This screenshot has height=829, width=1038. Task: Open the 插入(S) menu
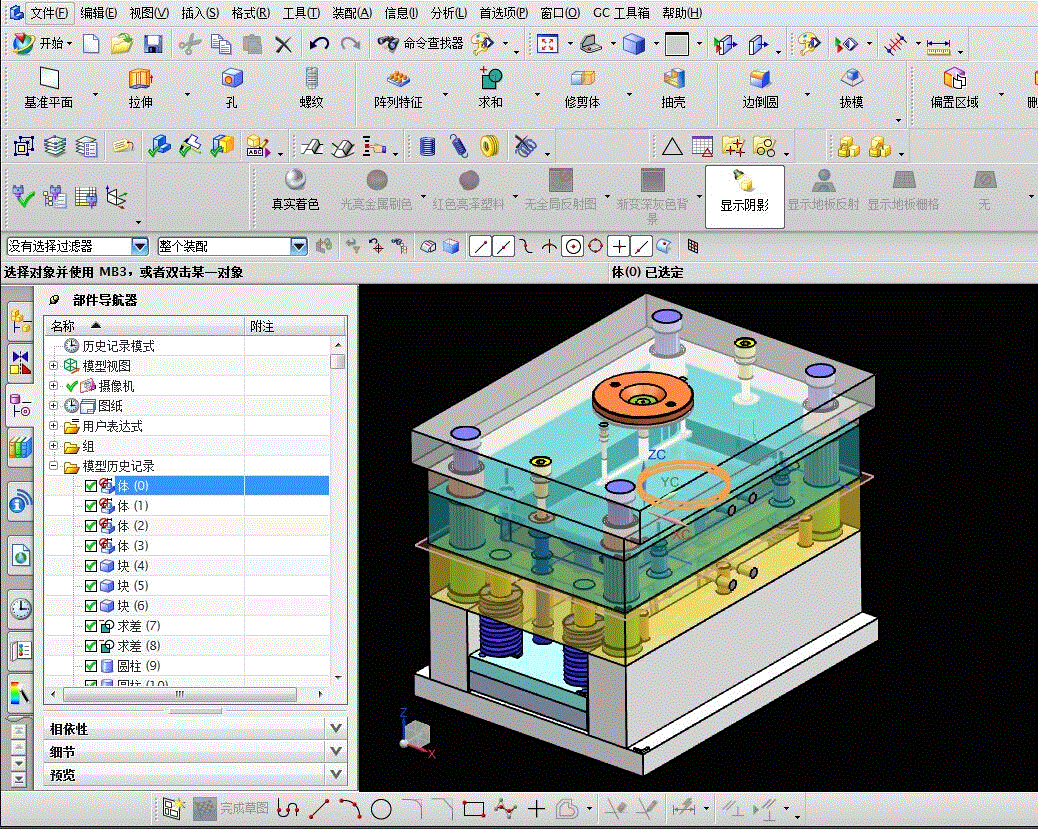pyautogui.click(x=200, y=13)
